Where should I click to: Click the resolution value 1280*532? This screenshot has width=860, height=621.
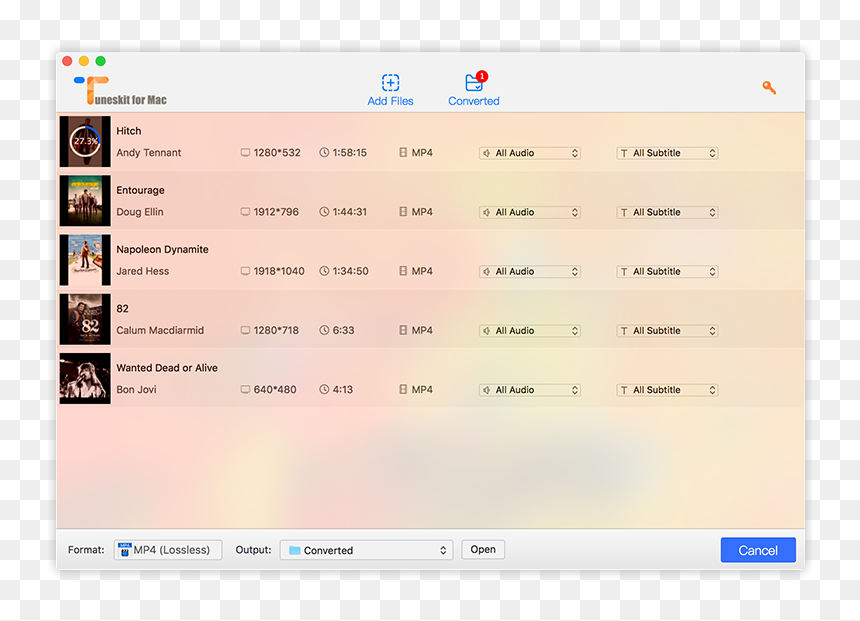pyautogui.click(x=277, y=153)
